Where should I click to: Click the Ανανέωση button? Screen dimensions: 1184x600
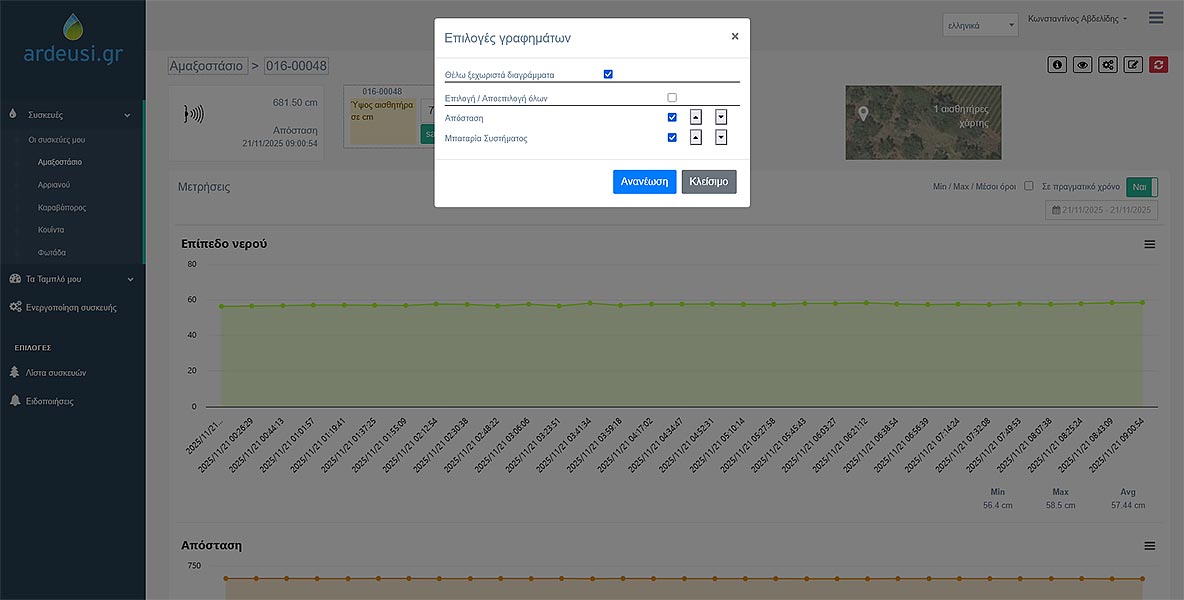pos(644,182)
